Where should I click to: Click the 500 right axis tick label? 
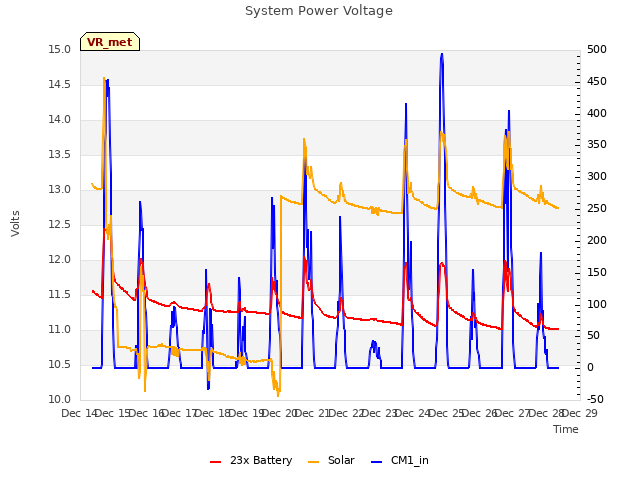click(597, 50)
